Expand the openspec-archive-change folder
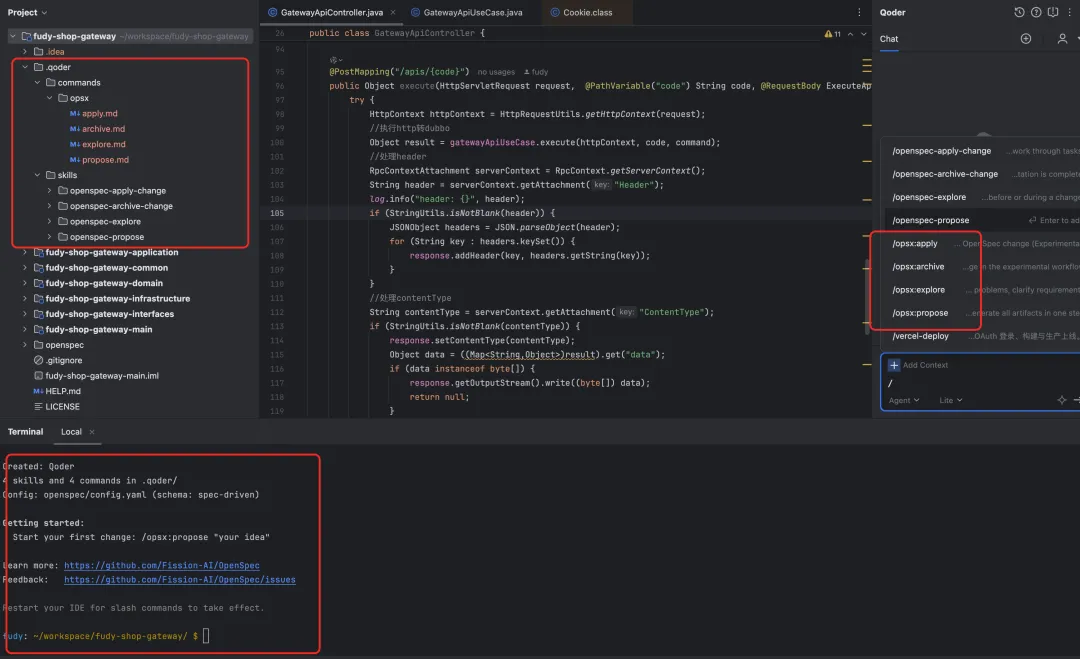The height and width of the screenshot is (659, 1080). (50, 206)
